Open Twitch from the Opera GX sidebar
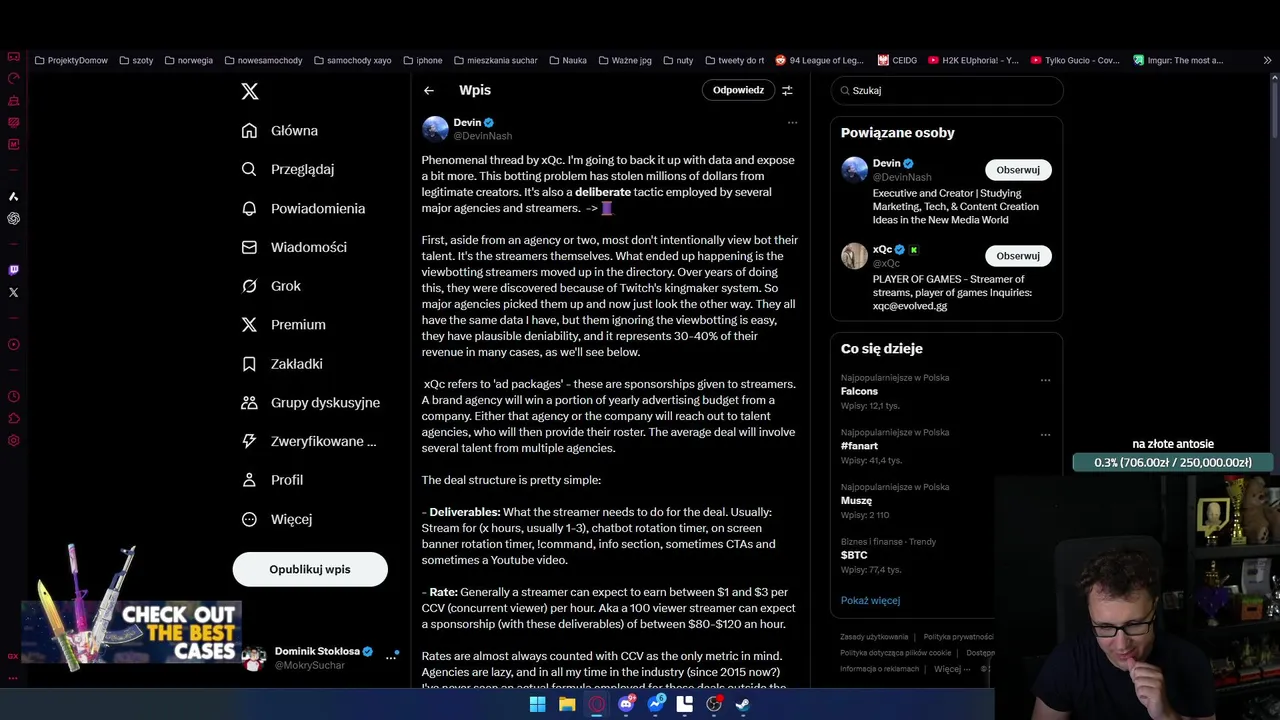The height and width of the screenshot is (720, 1280). 13,270
